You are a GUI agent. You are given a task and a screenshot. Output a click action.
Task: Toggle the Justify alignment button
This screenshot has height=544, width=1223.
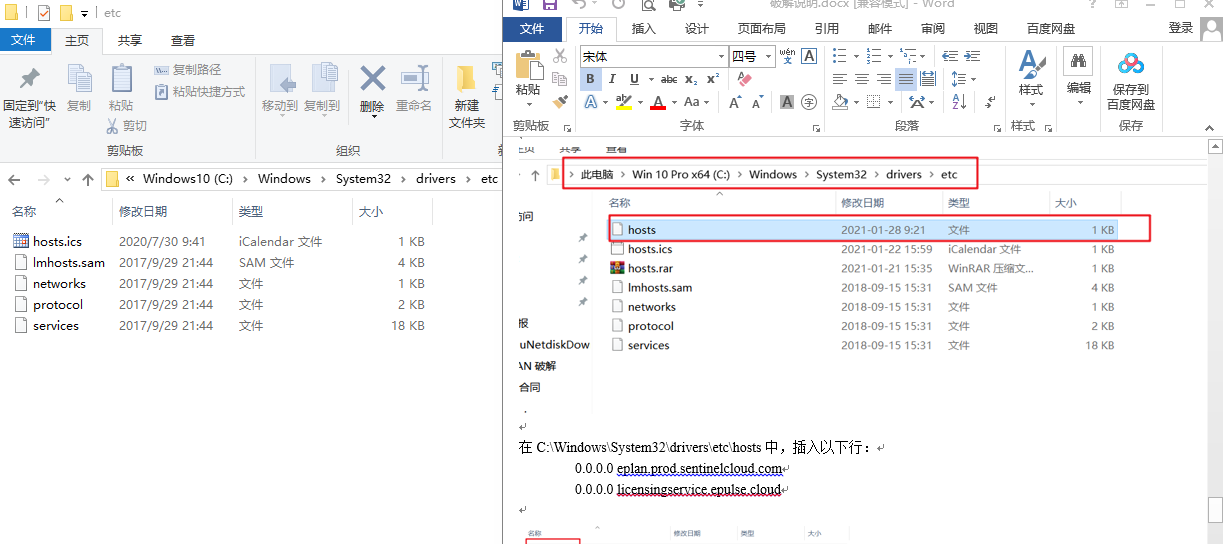coord(906,79)
